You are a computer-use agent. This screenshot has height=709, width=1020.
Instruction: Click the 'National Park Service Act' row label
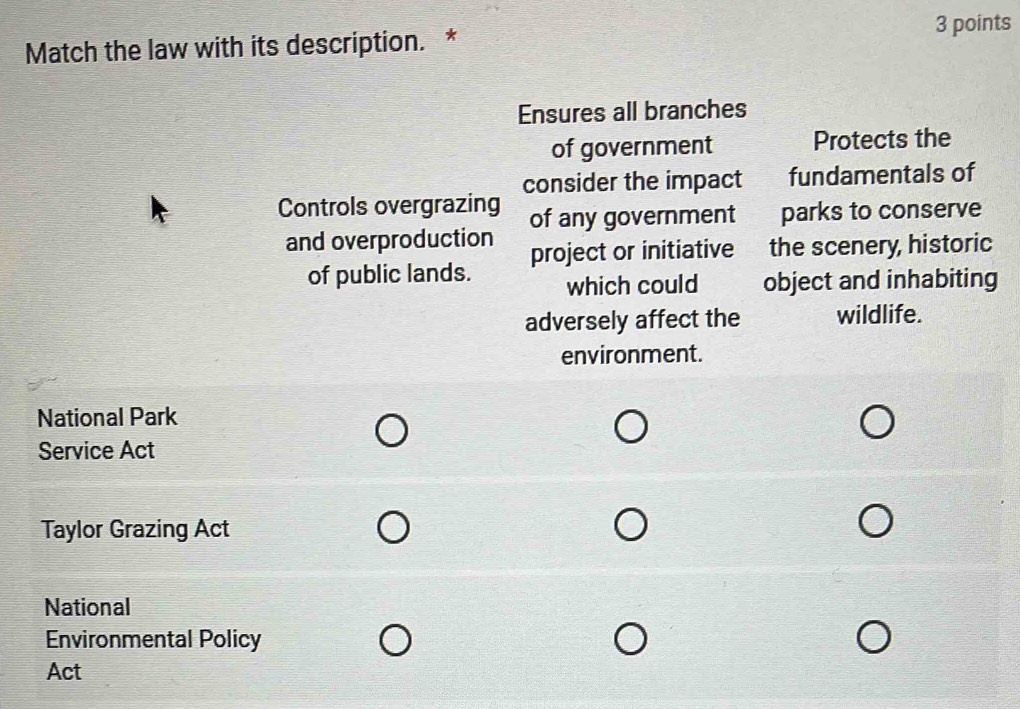[x=107, y=434]
